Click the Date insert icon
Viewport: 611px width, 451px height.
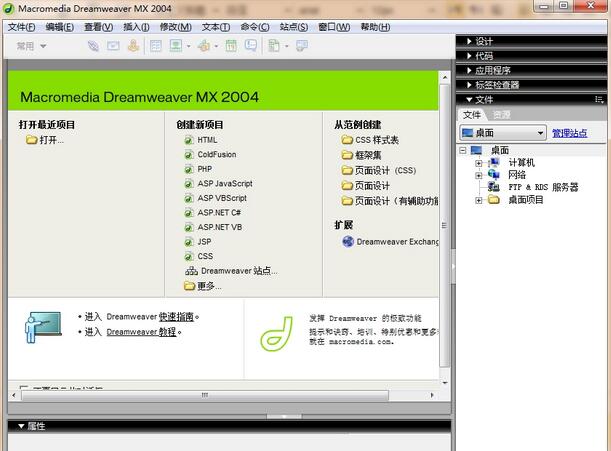tap(231, 46)
